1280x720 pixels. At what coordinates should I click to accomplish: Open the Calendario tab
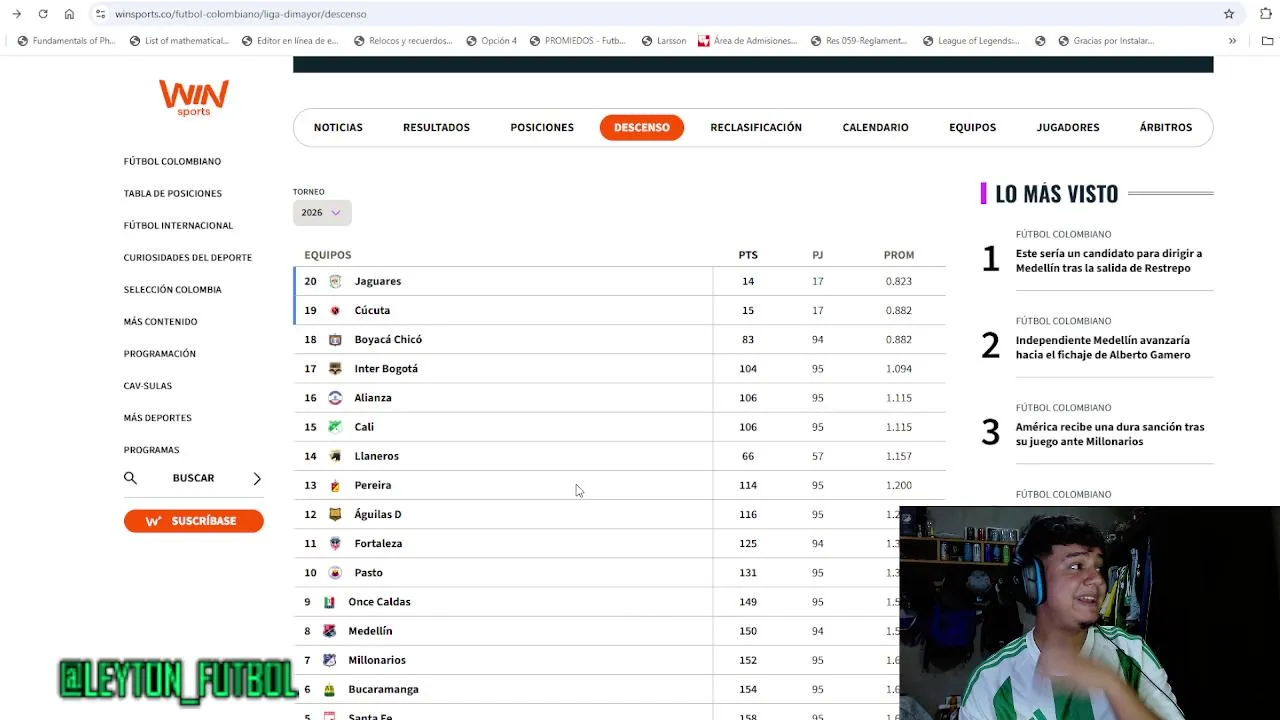coord(875,127)
